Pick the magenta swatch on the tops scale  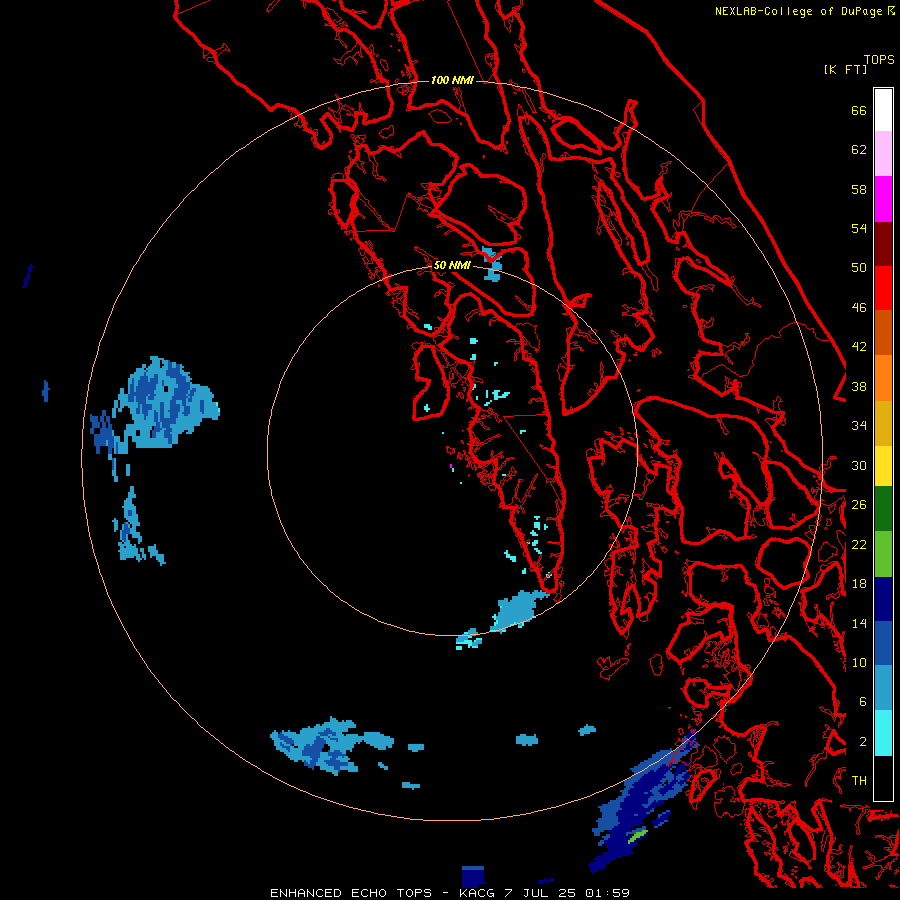coord(883,199)
